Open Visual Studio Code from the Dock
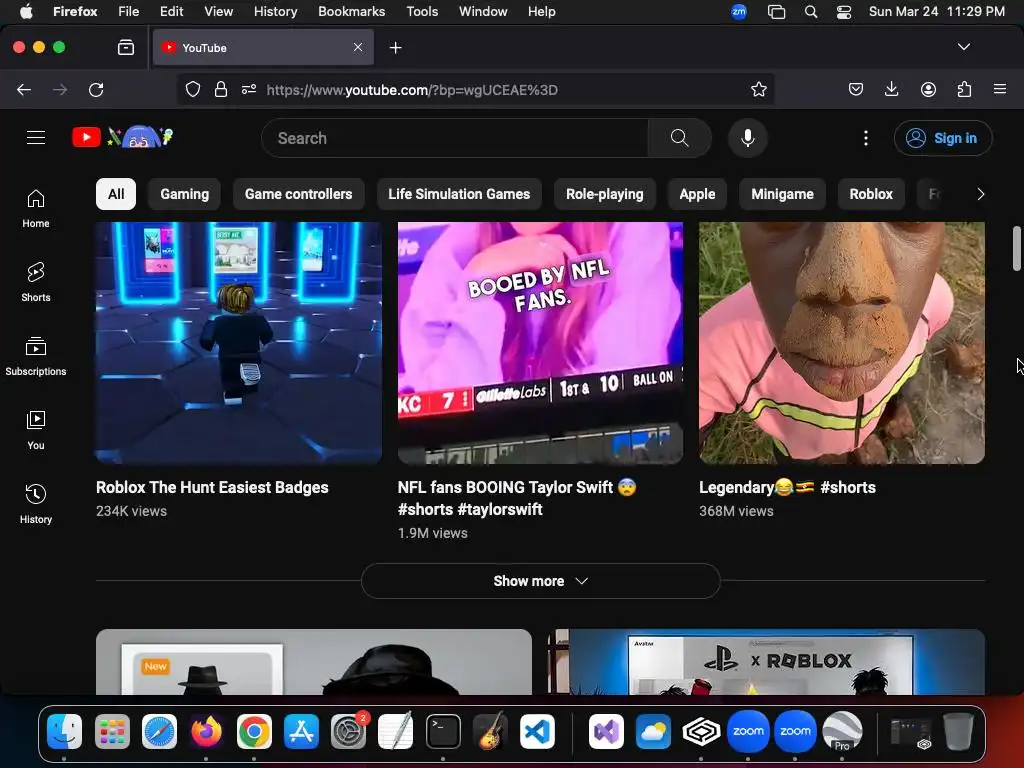Screen dimensions: 1024x768 tap(537, 731)
